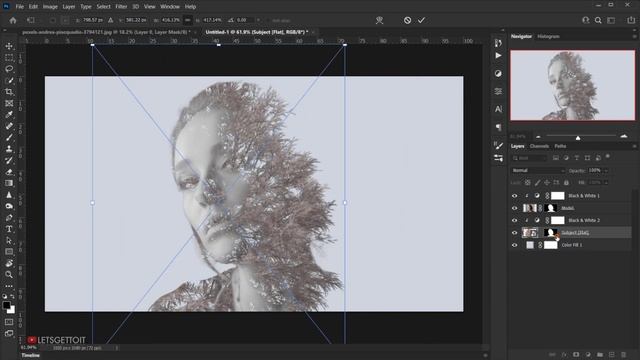The image size is (640, 360).
Task: Hide the Subject (Flat) layer
Action: [x=514, y=233]
